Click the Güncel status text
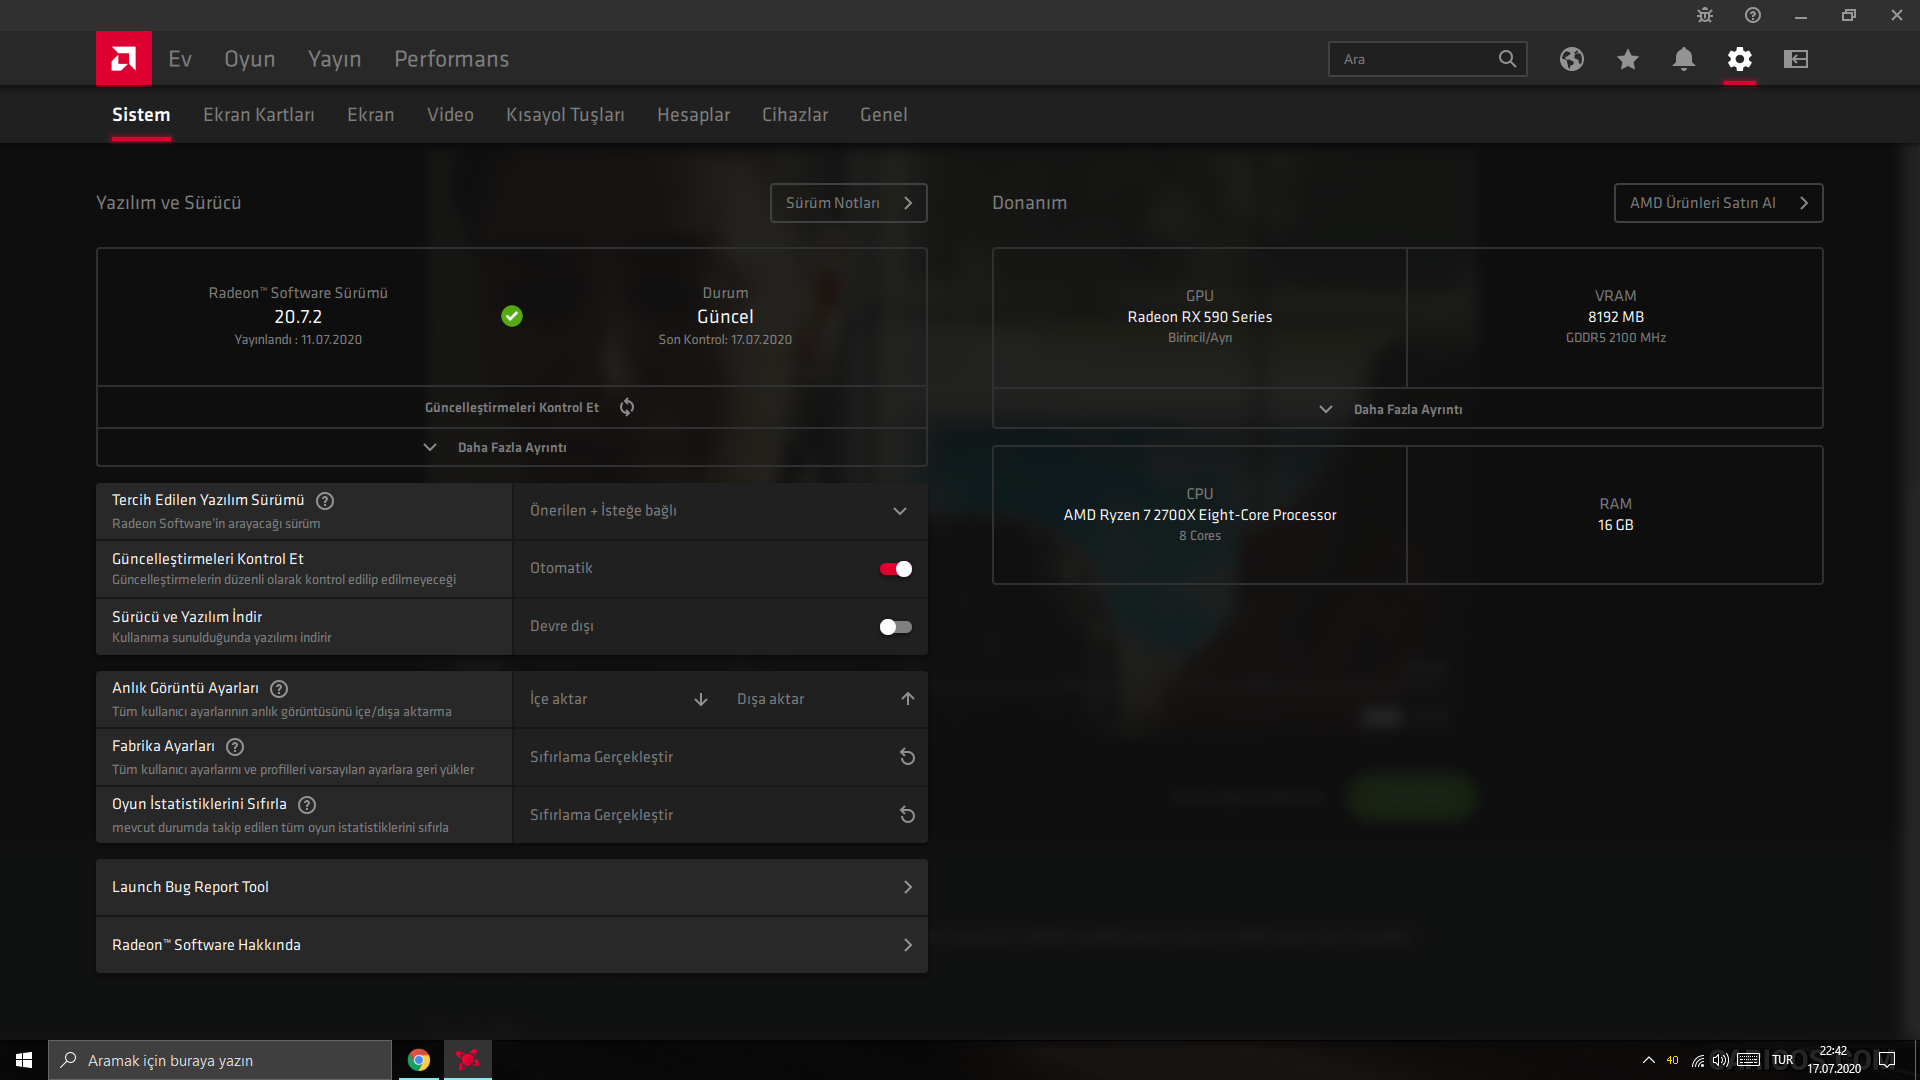The height and width of the screenshot is (1080, 1920). tap(725, 317)
